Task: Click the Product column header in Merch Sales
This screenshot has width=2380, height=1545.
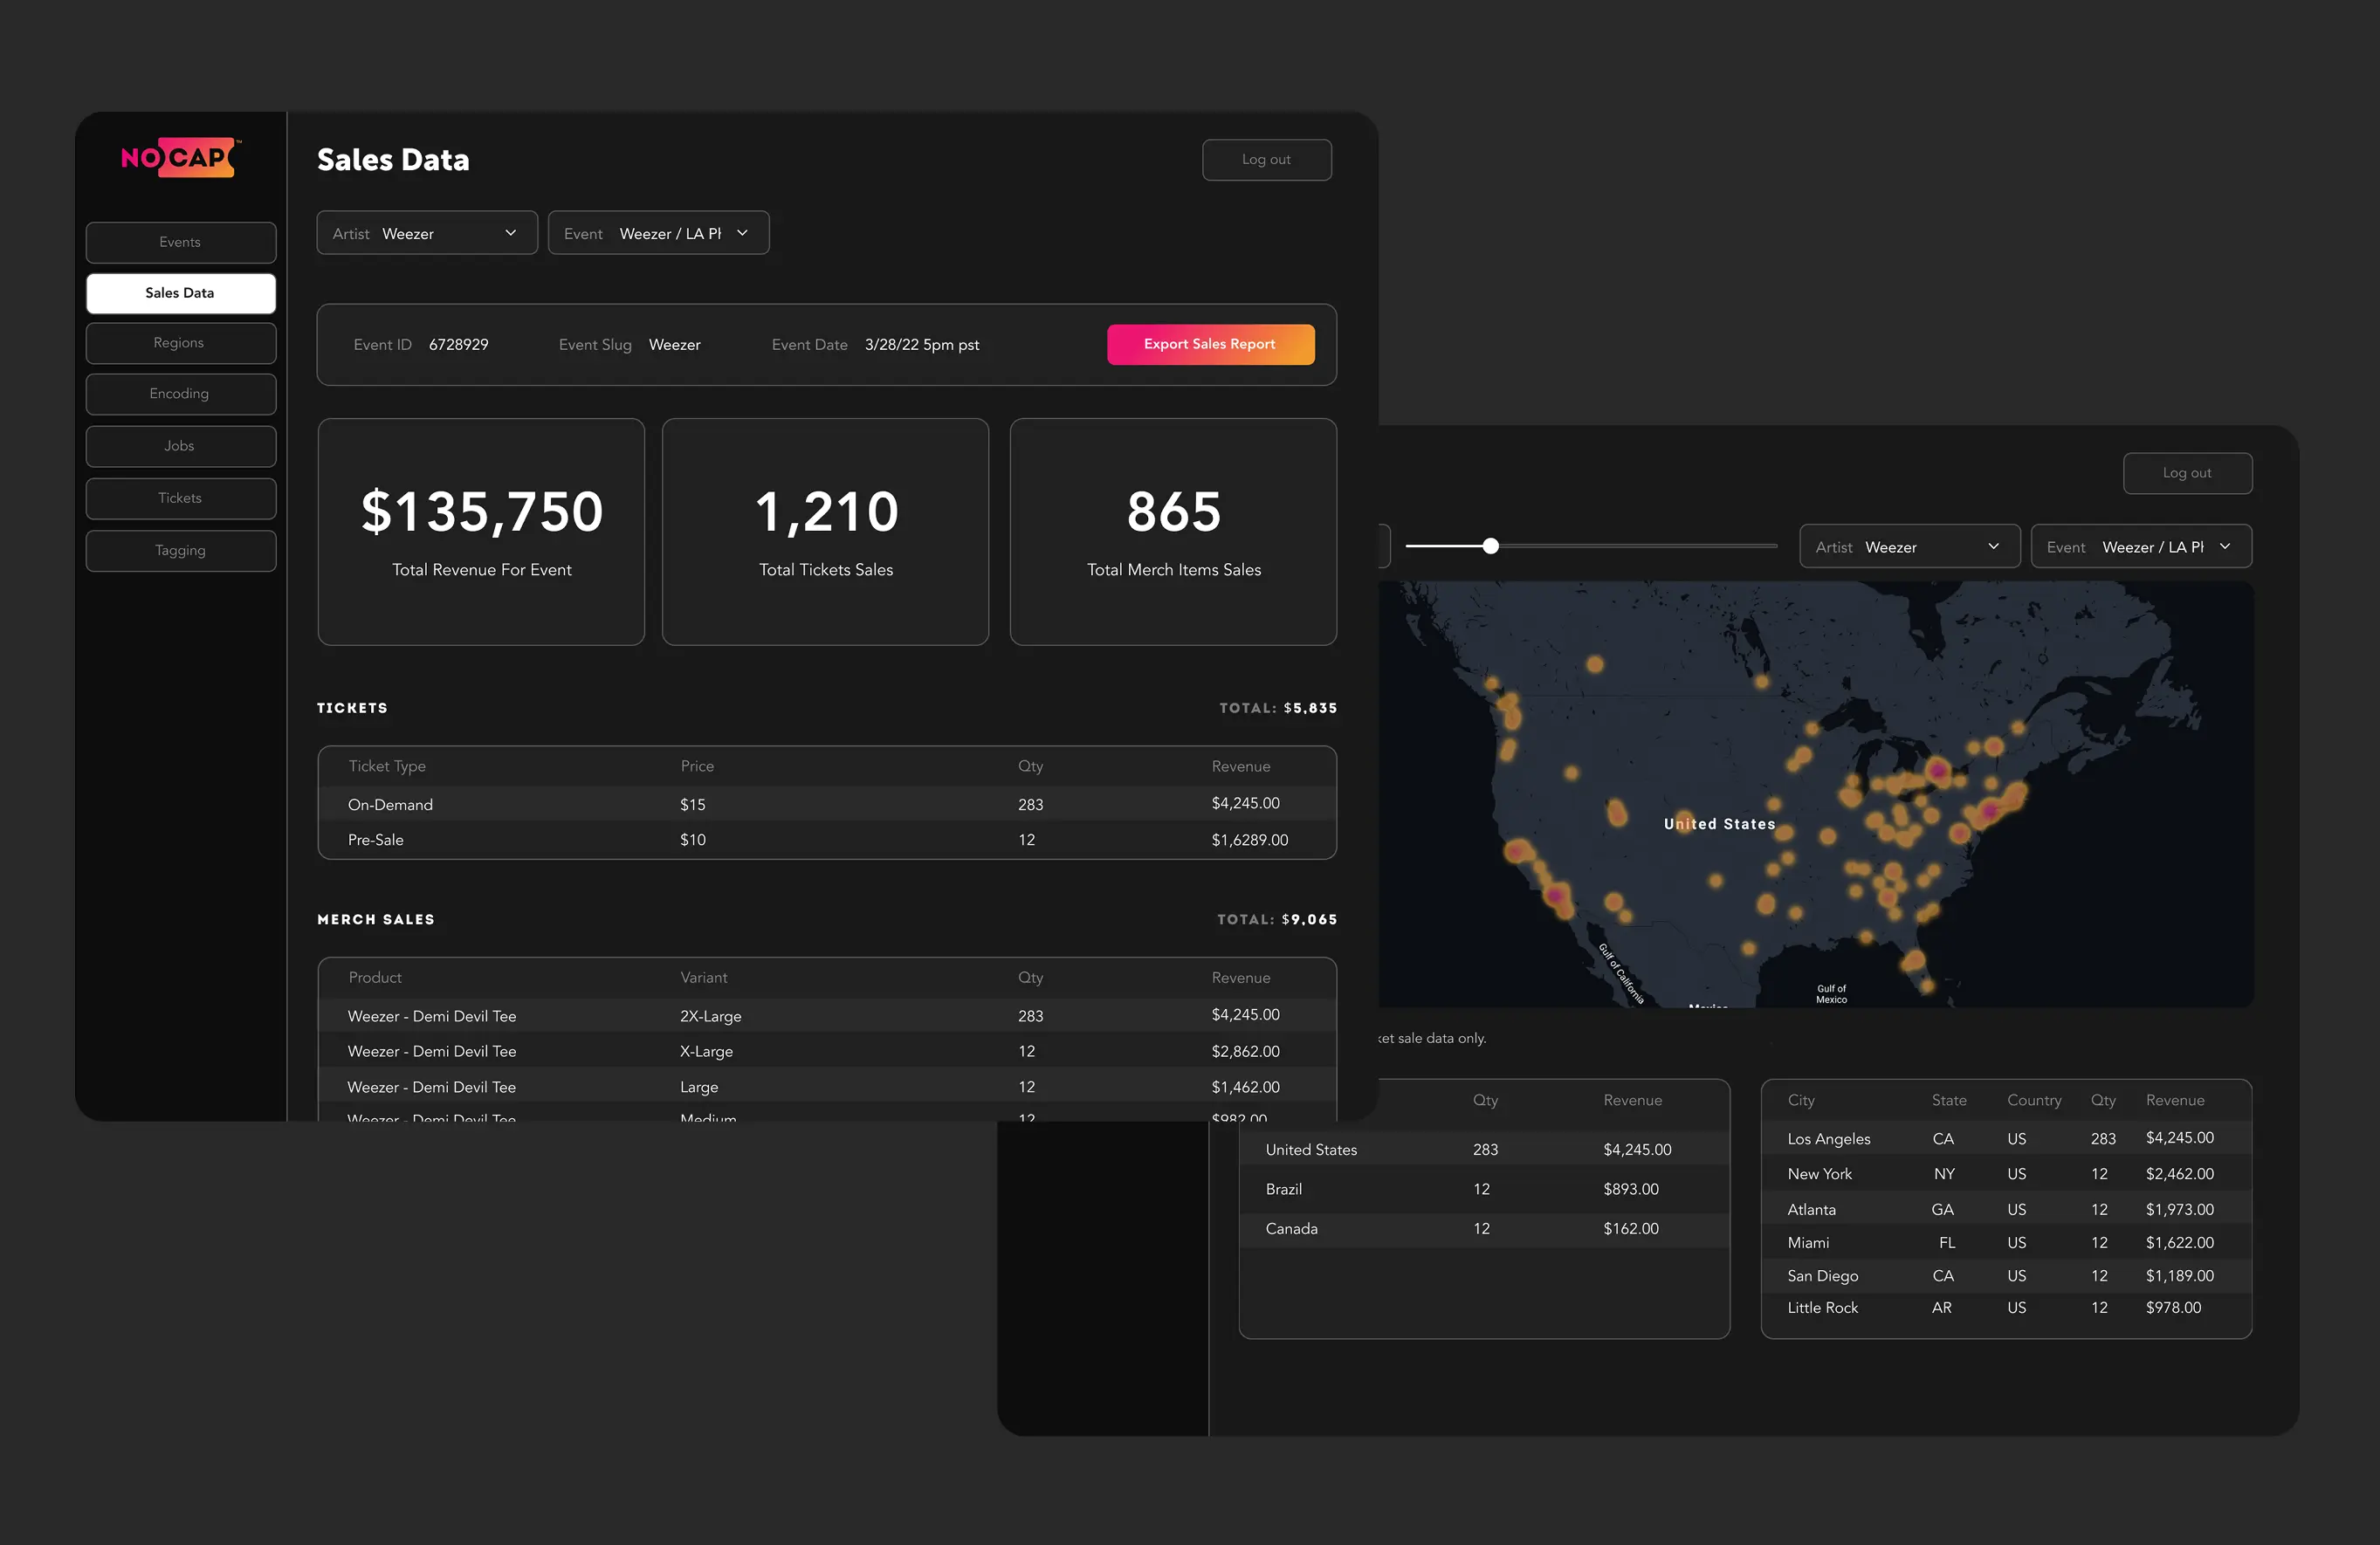Action: [x=375, y=978]
